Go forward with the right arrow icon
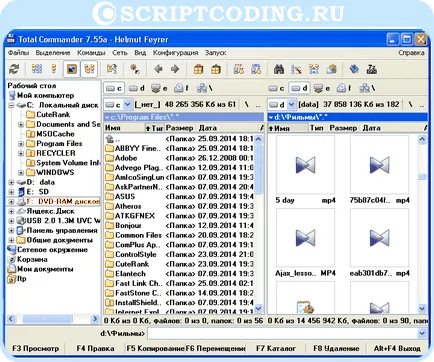 pos(175,69)
